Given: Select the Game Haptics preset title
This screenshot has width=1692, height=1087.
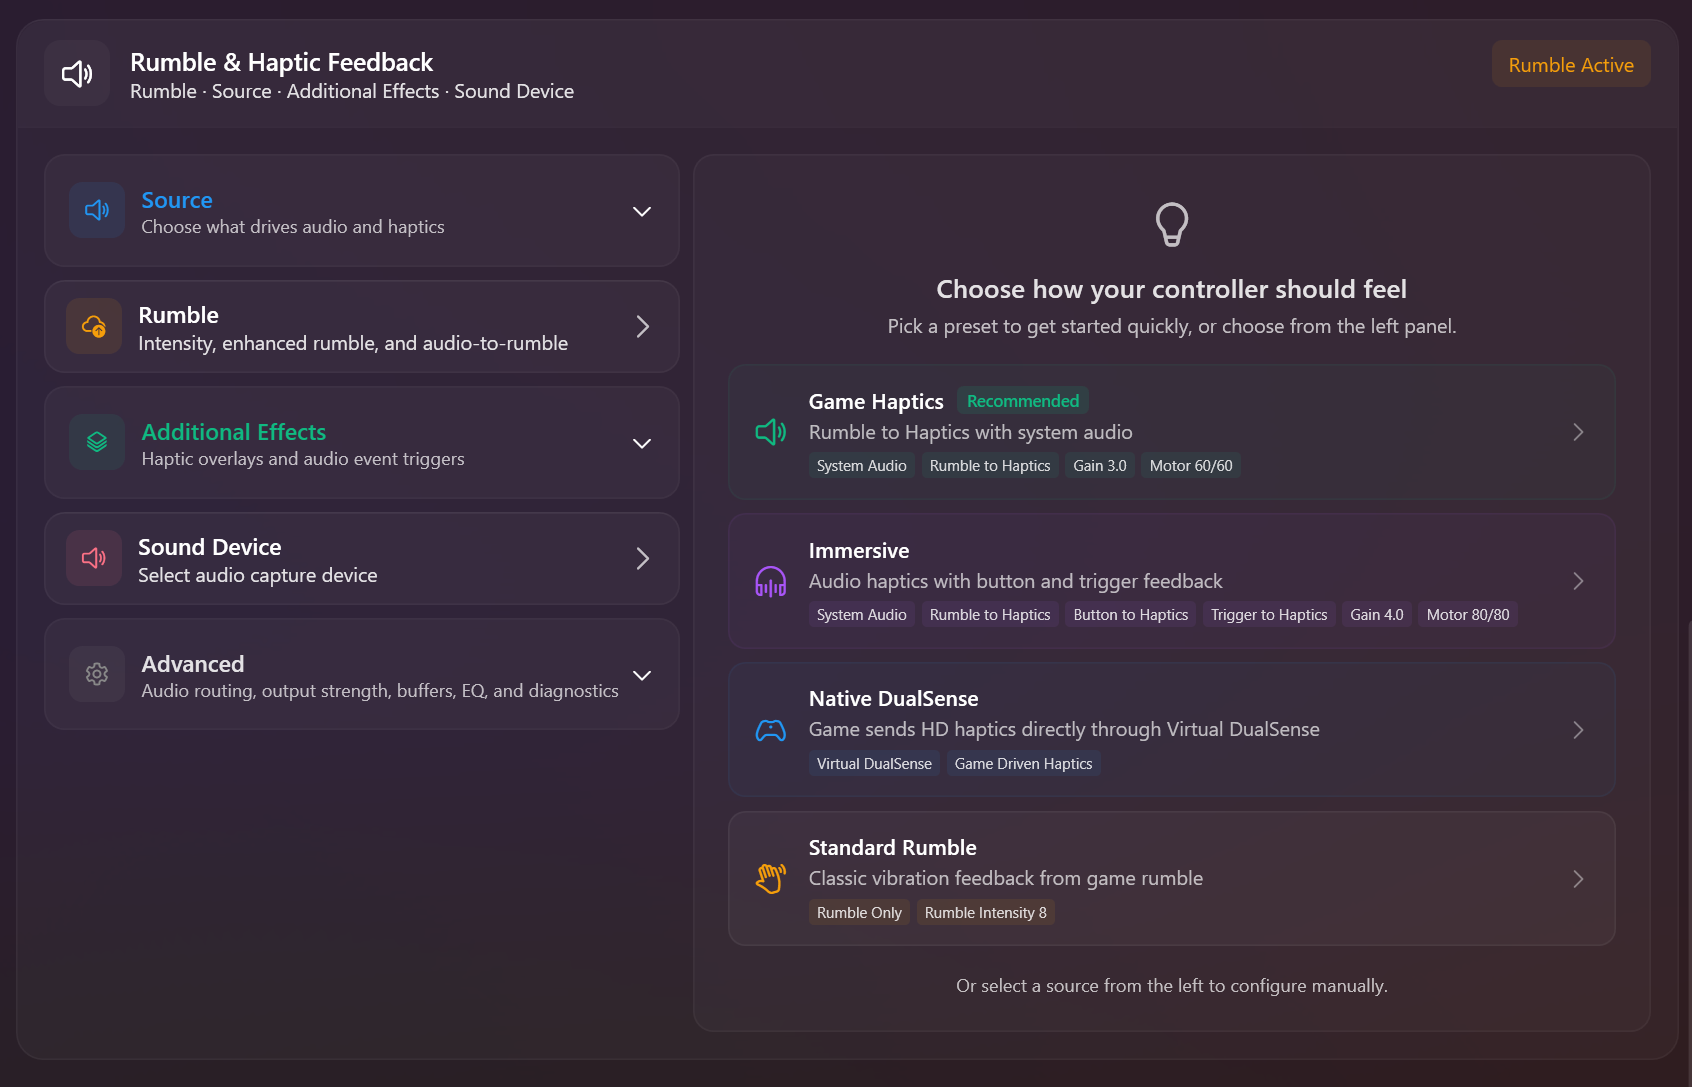Looking at the screenshot, I should pyautogui.click(x=875, y=401).
